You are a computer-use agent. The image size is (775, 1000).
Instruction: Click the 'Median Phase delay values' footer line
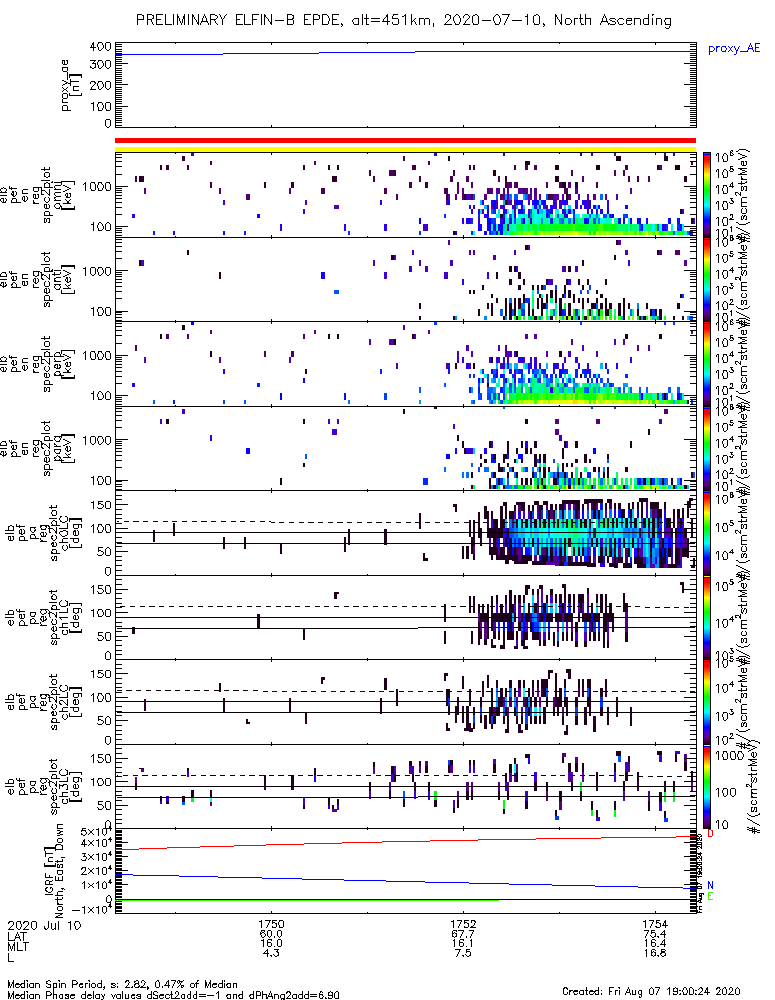(x=173, y=995)
